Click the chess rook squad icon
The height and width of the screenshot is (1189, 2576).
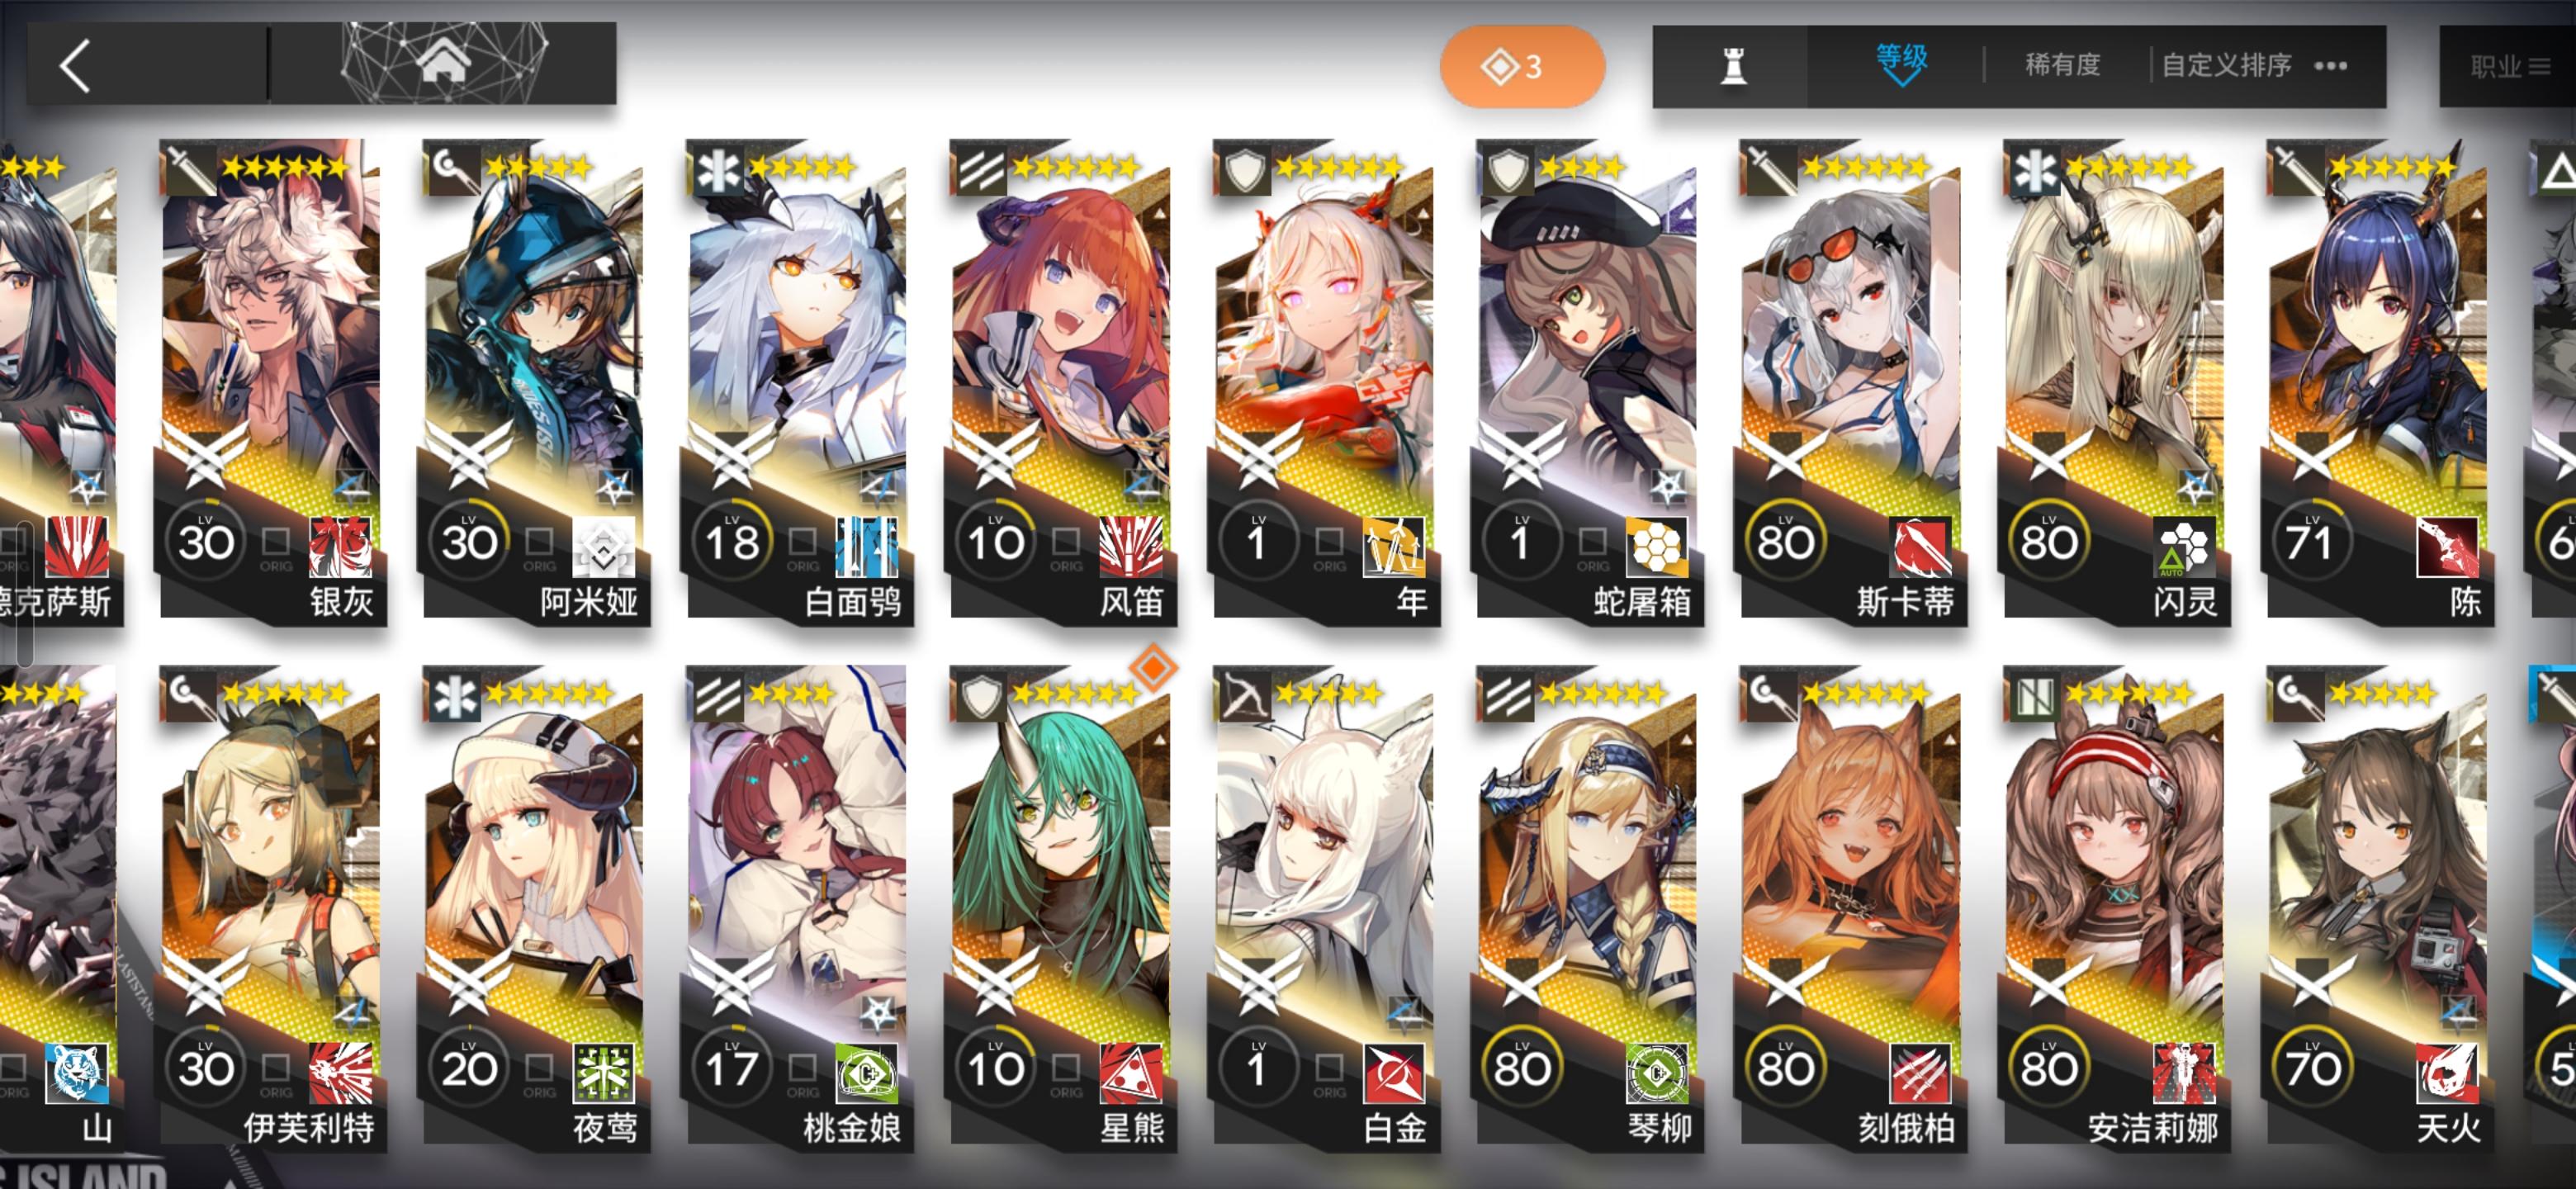click(x=1733, y=66)
